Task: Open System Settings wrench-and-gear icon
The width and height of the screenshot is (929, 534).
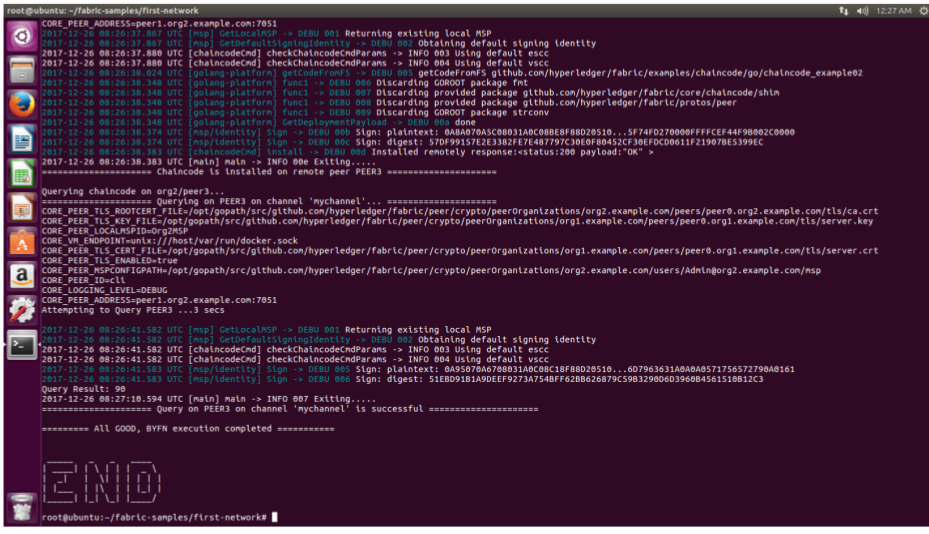Action: (x=22, y=311)
